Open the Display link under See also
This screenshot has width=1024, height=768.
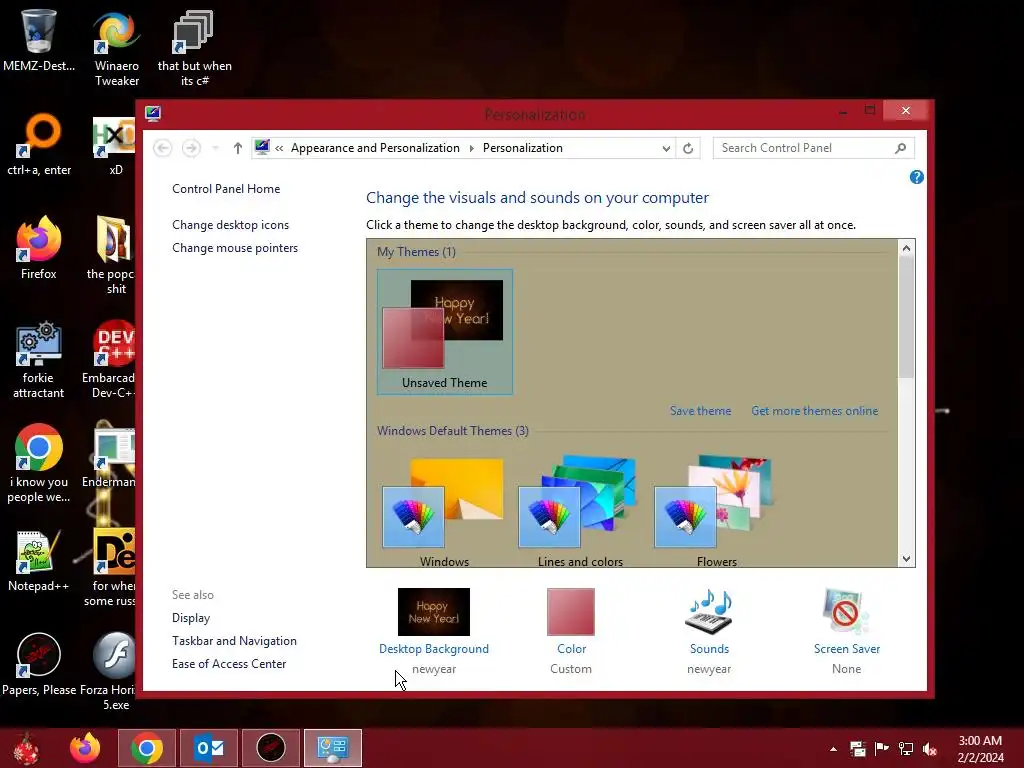(x=191, y=618)
